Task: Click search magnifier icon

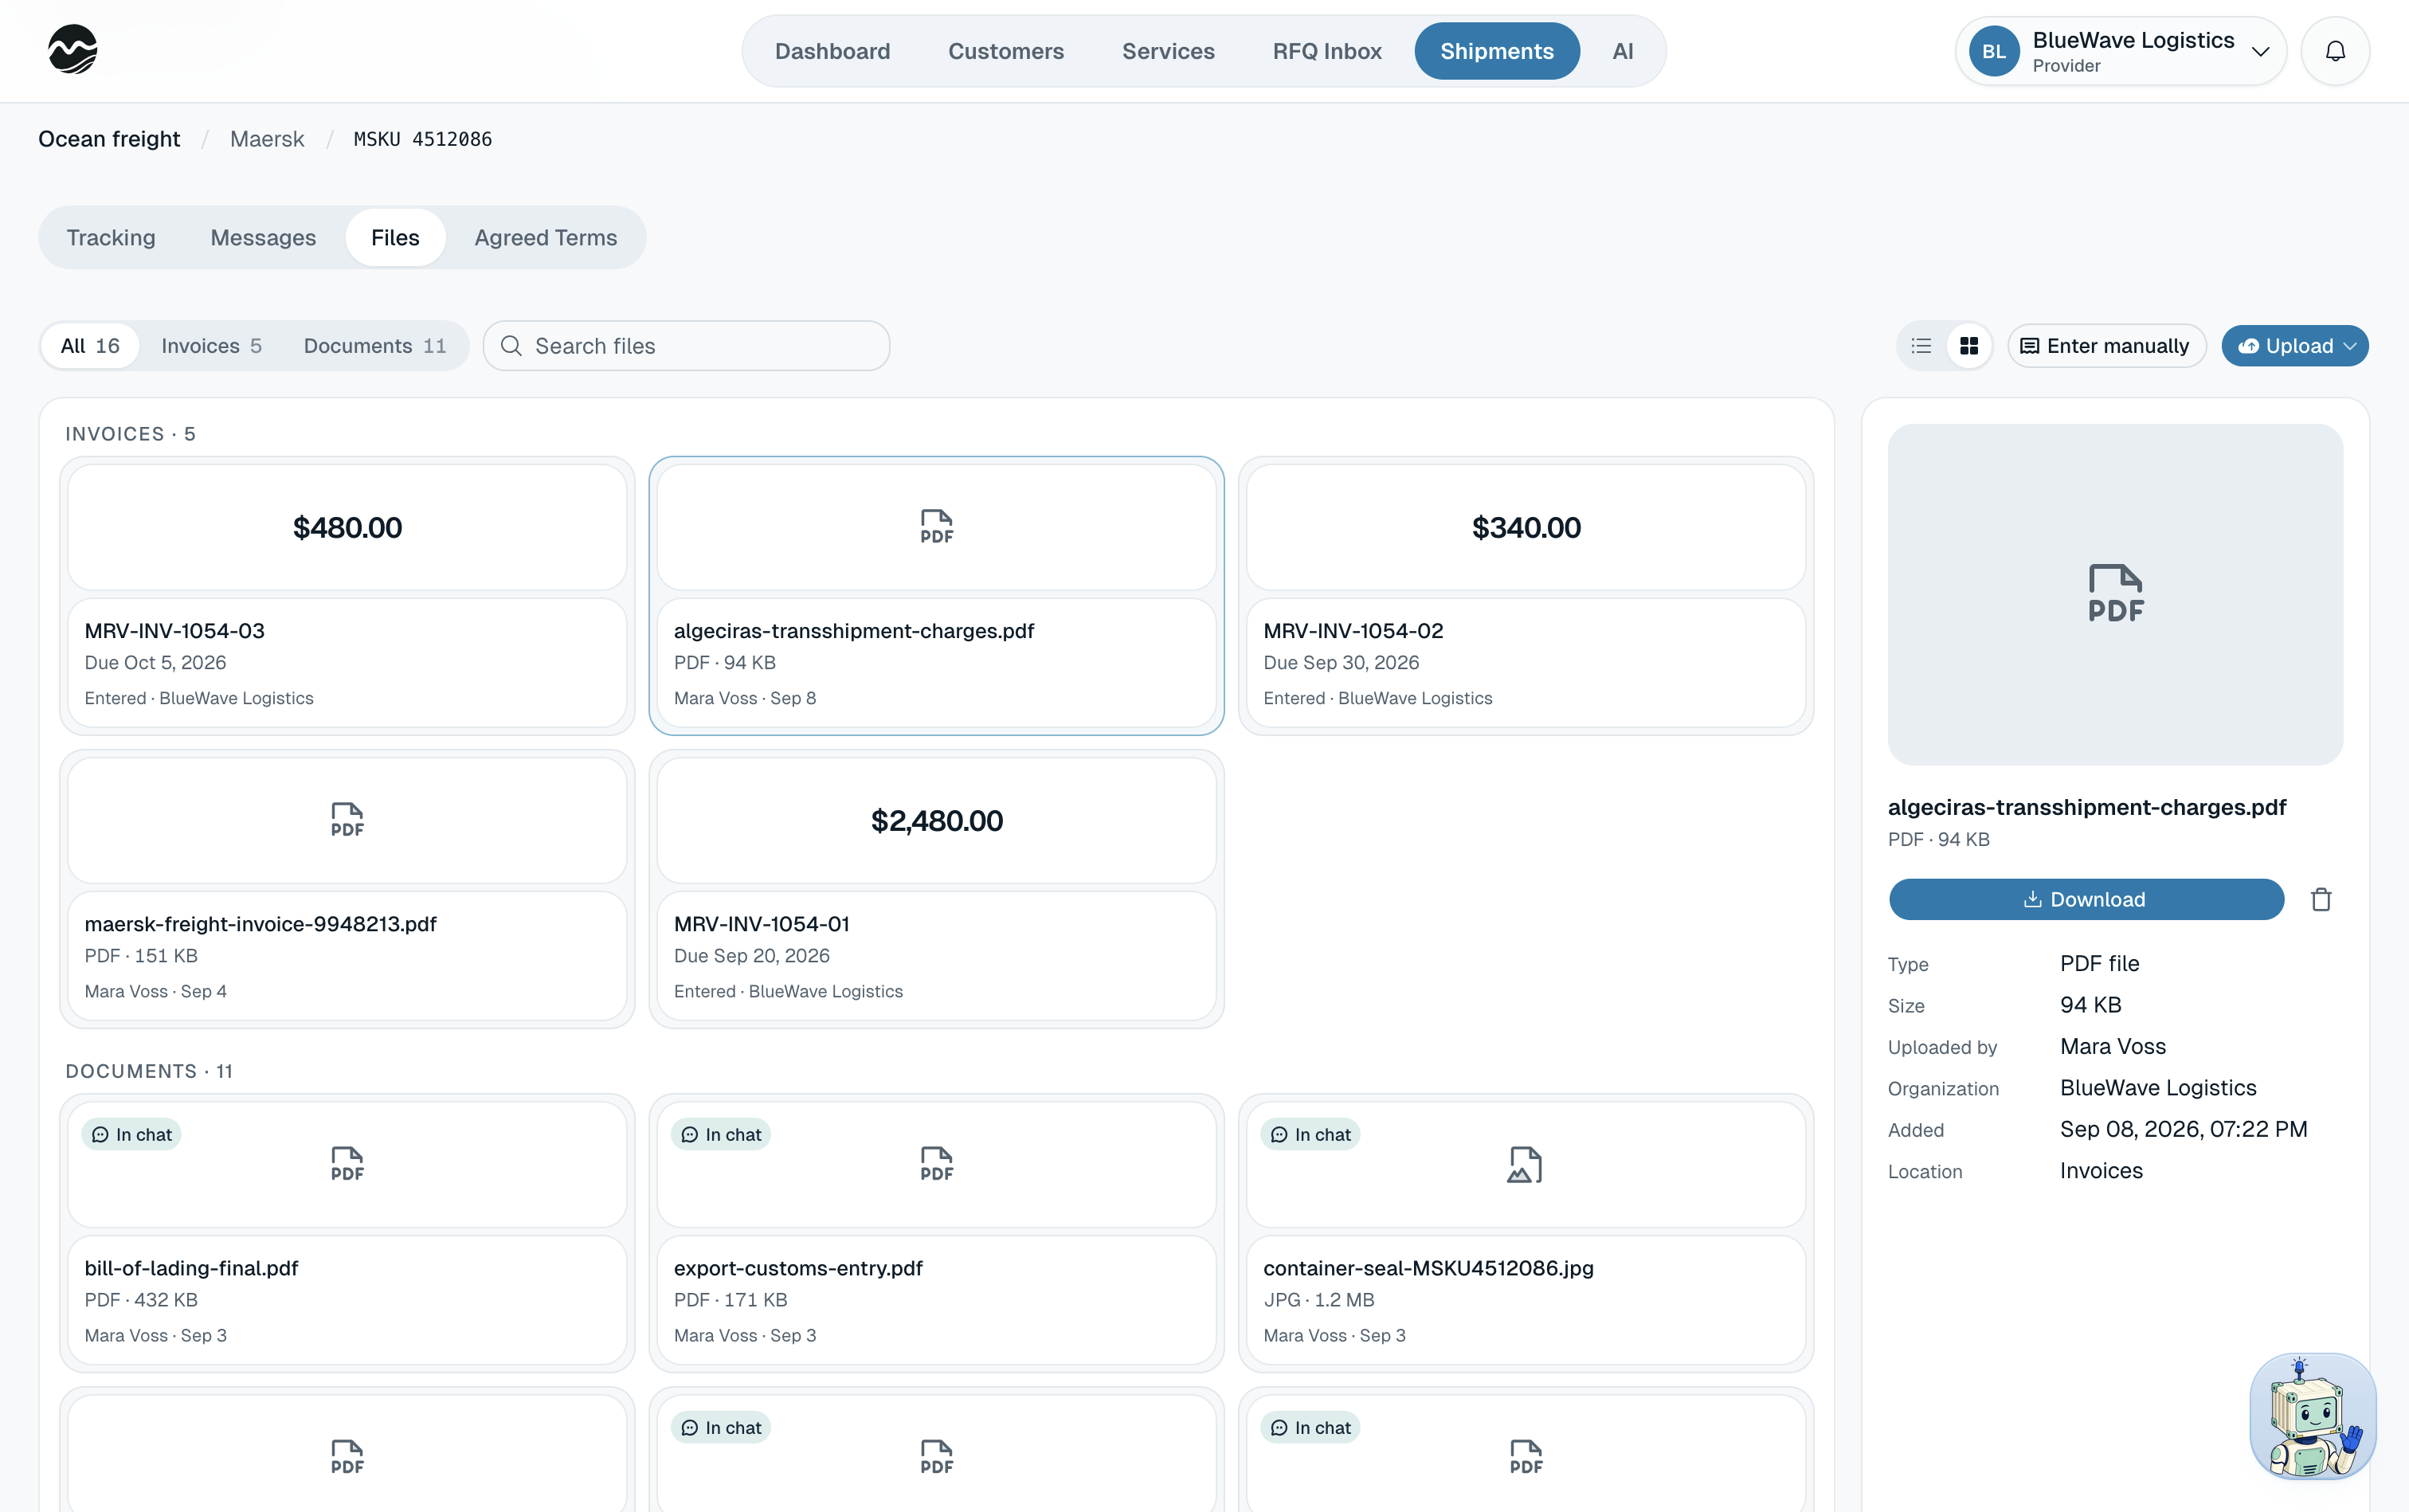Action: (511, 346)
